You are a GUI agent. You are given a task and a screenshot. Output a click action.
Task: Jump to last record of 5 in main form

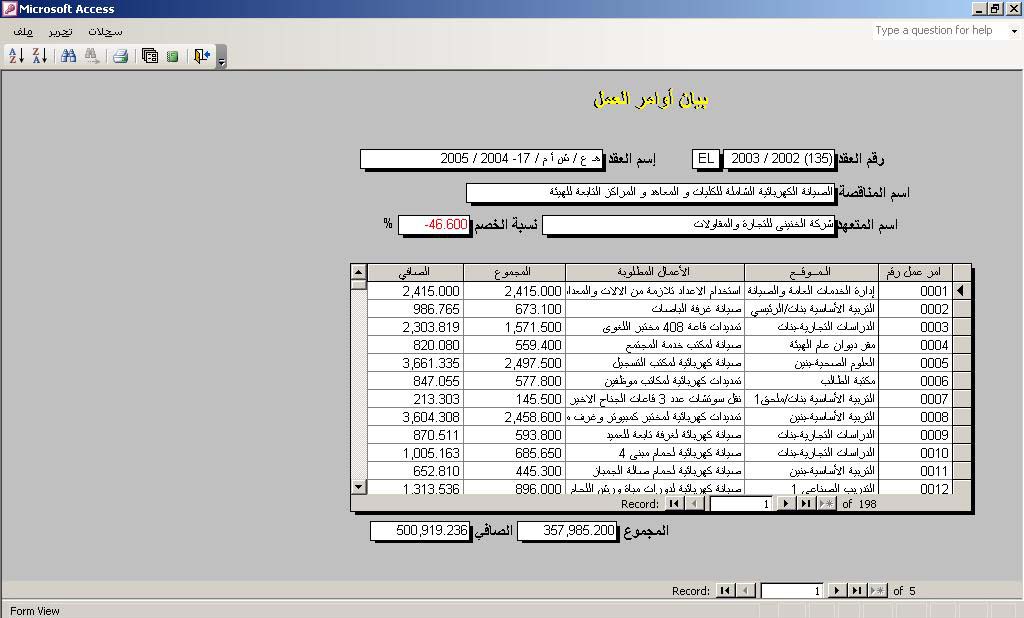coord(857,591)
